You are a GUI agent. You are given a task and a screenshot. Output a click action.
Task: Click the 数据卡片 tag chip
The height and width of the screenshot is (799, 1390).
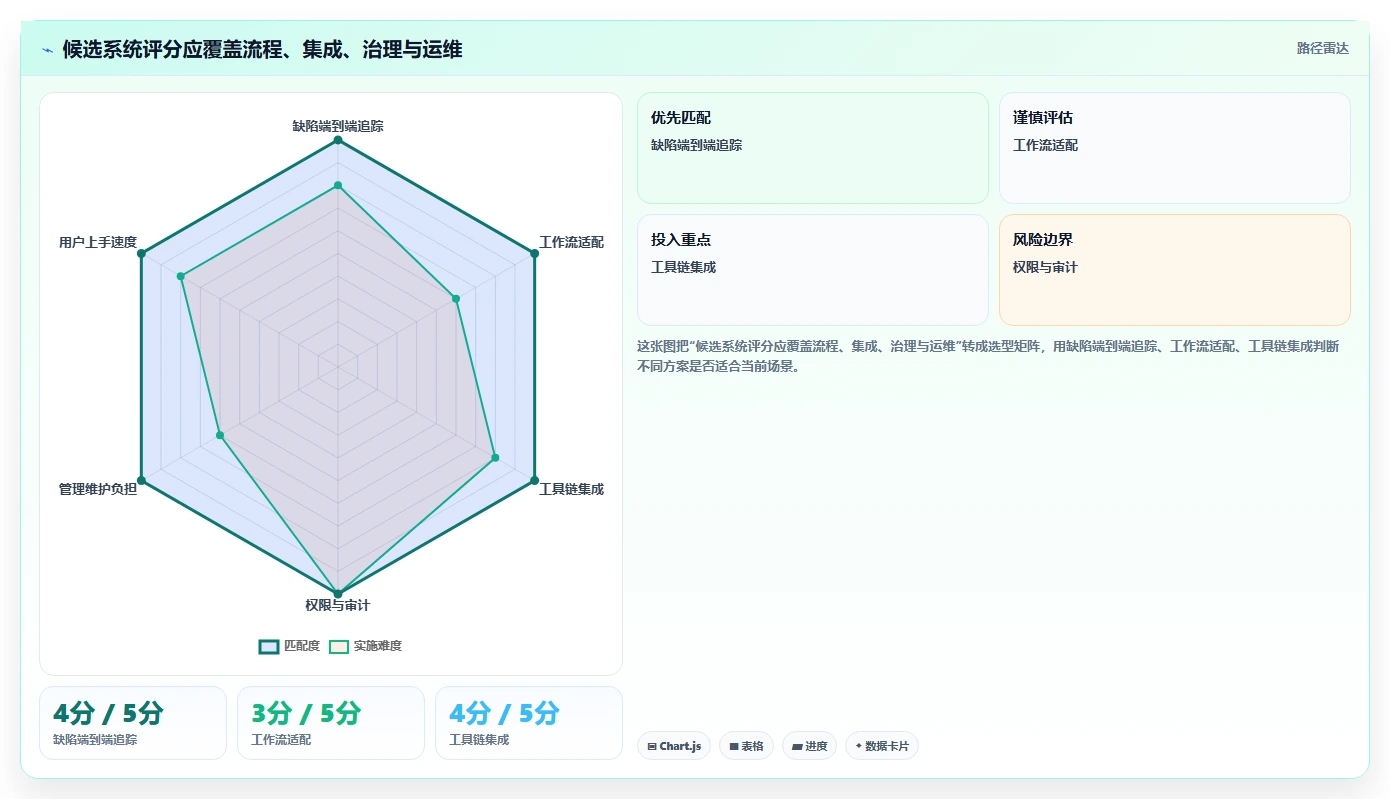(882, 746)
